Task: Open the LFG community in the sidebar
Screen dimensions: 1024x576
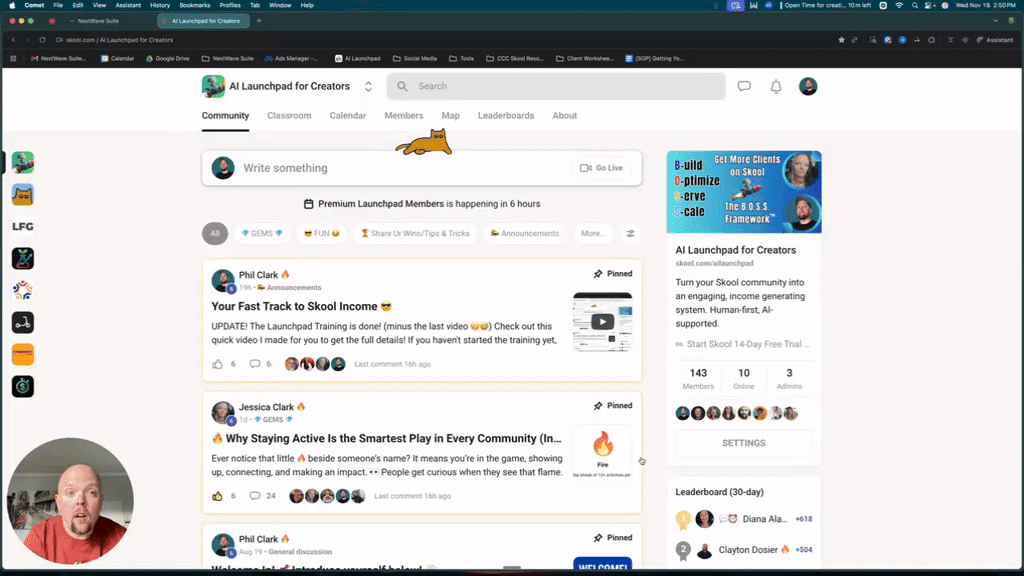Action: [x=23, y=227]
